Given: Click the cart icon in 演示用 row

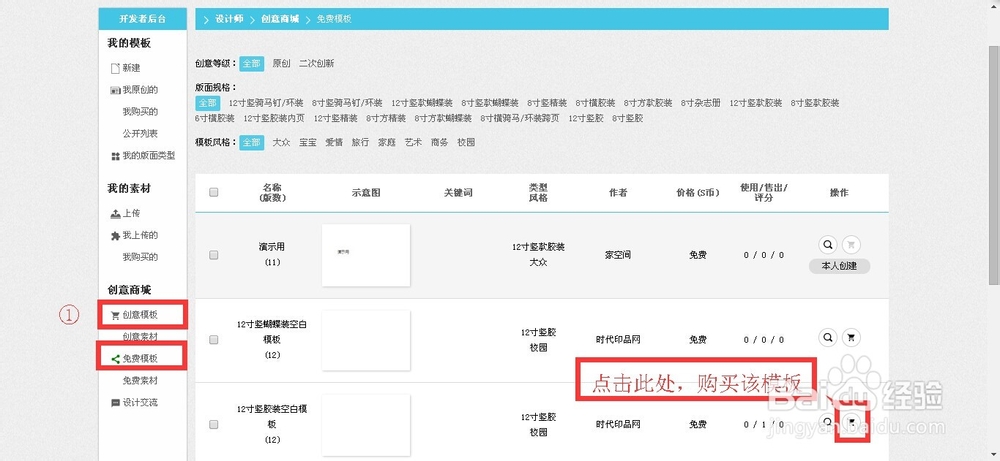Looking at the screenshot, I should click(x=851, y=245).
